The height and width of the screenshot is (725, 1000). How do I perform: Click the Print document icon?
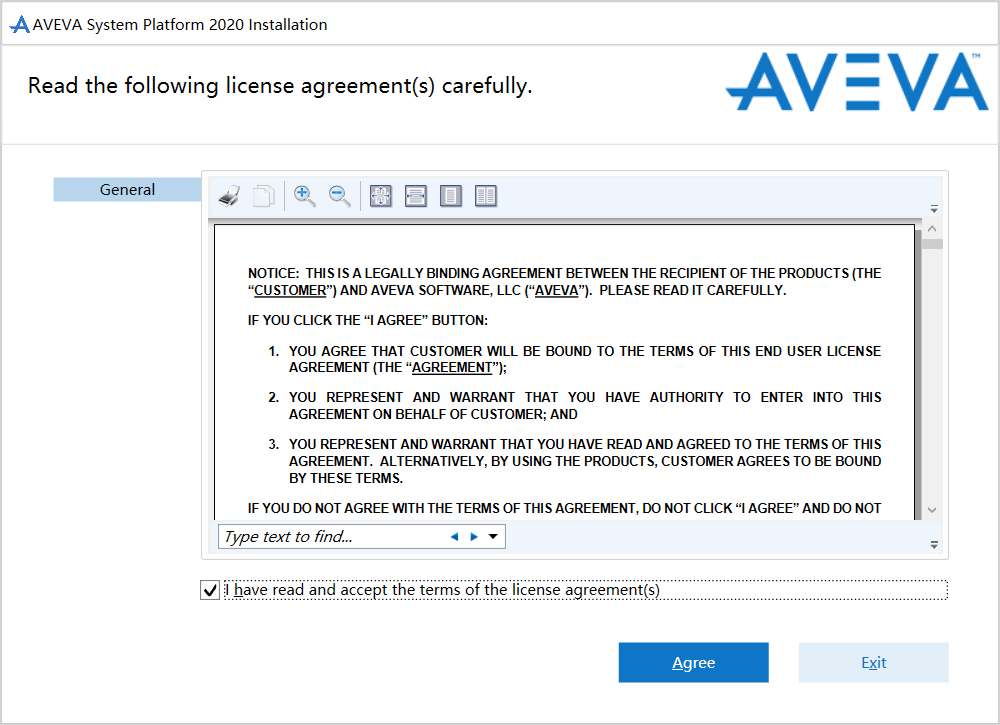click(x=229, y=196)
